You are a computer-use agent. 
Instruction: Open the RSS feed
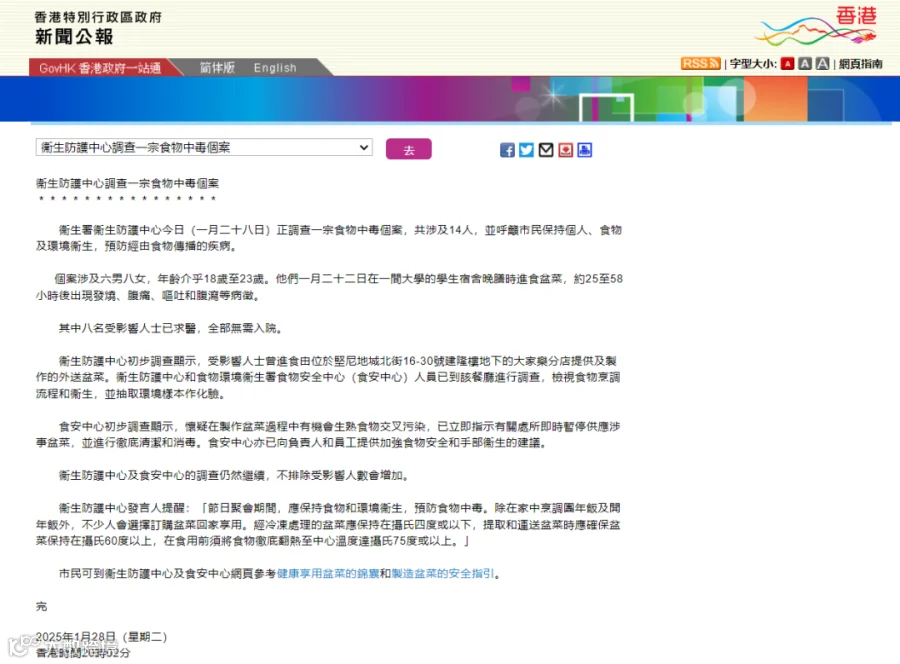point(700,64)
